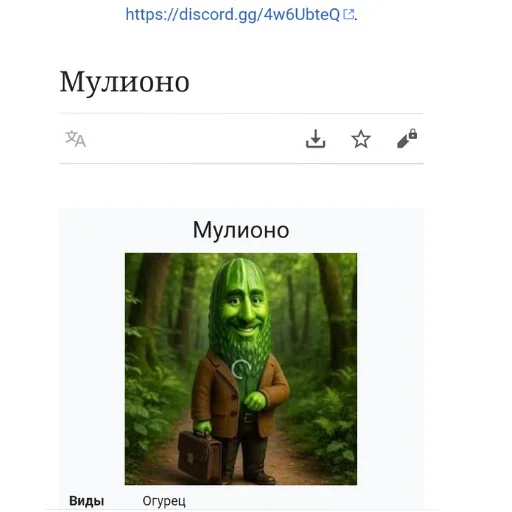This screenshot has height=512, width=512.
Task: Toggle the star to watch this page
Action: [361, 139]
